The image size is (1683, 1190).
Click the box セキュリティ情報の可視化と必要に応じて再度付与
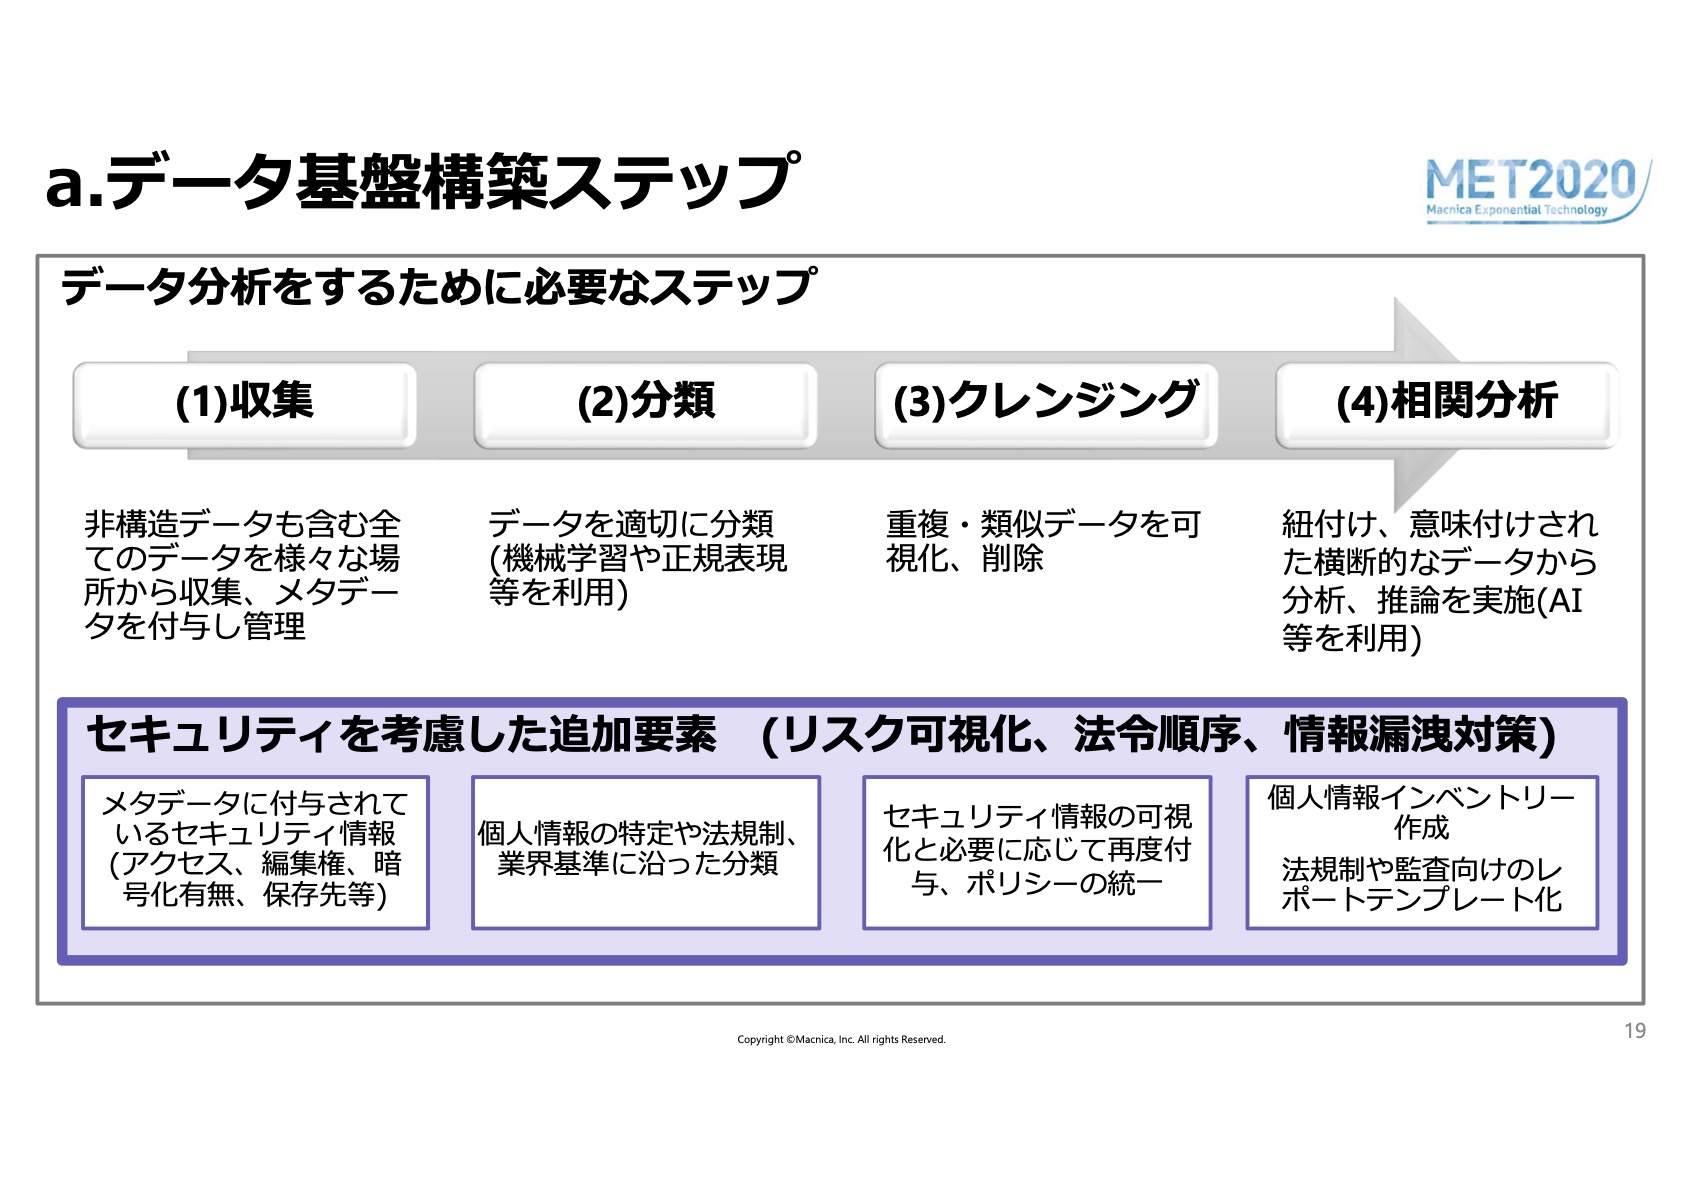pyautogui.click(x=1037, y=852)
